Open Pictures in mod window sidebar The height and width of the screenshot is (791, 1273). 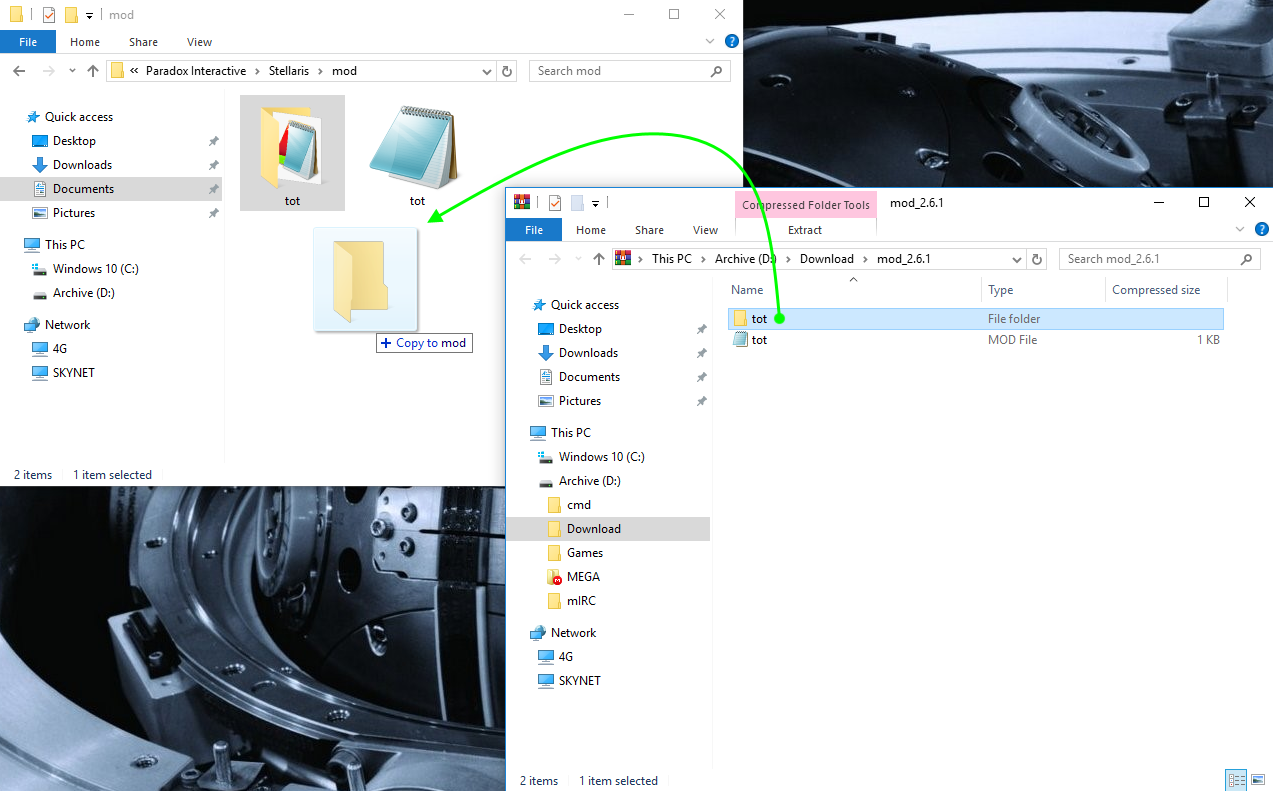pyautogui.click(x=74, y=213)
